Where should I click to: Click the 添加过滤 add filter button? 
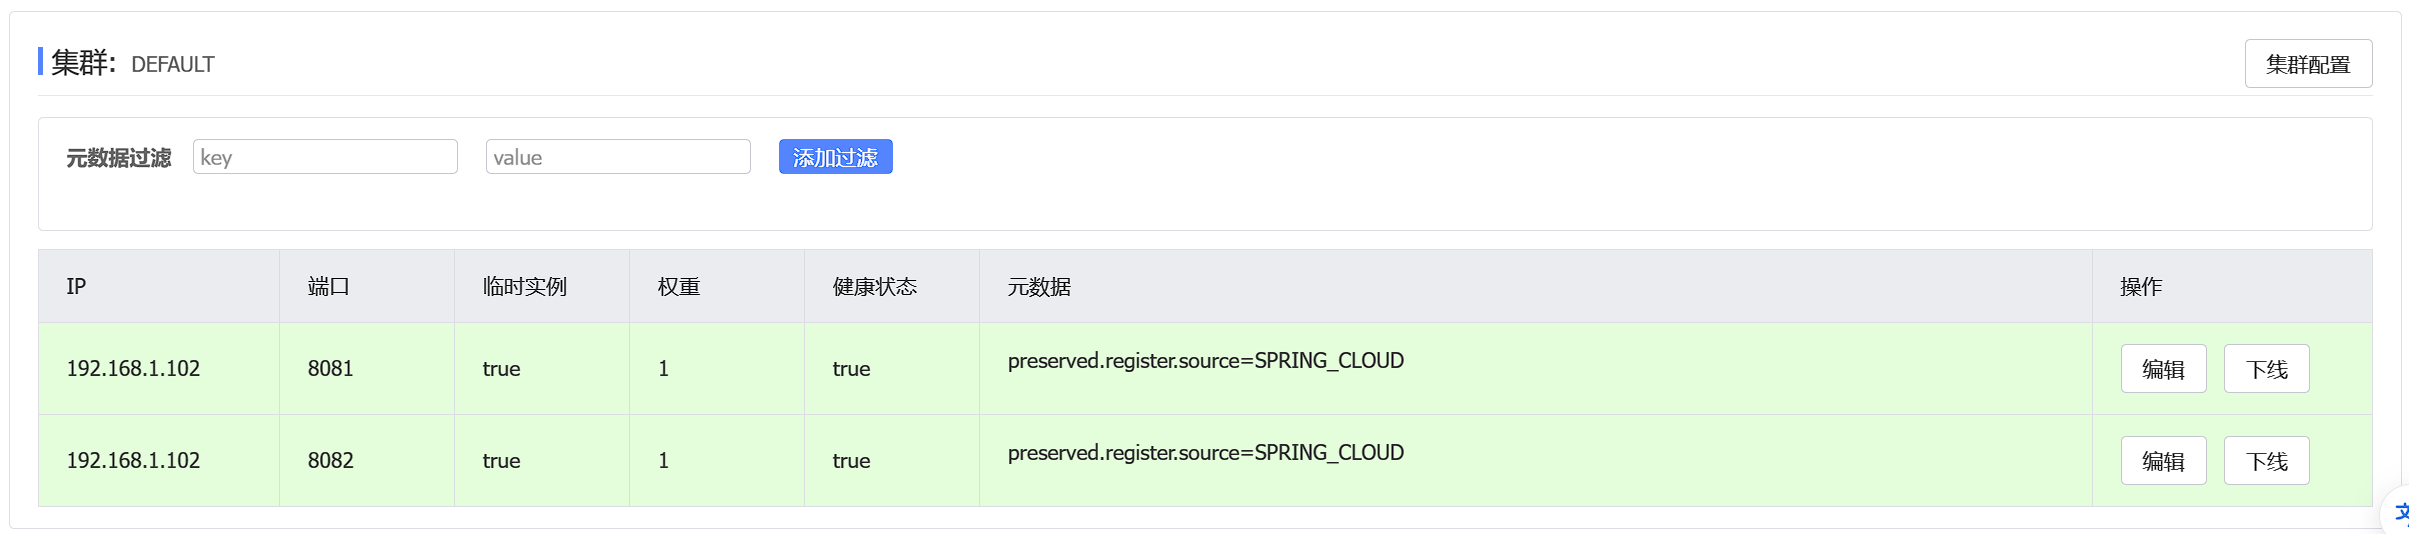(x=835, y=157)
